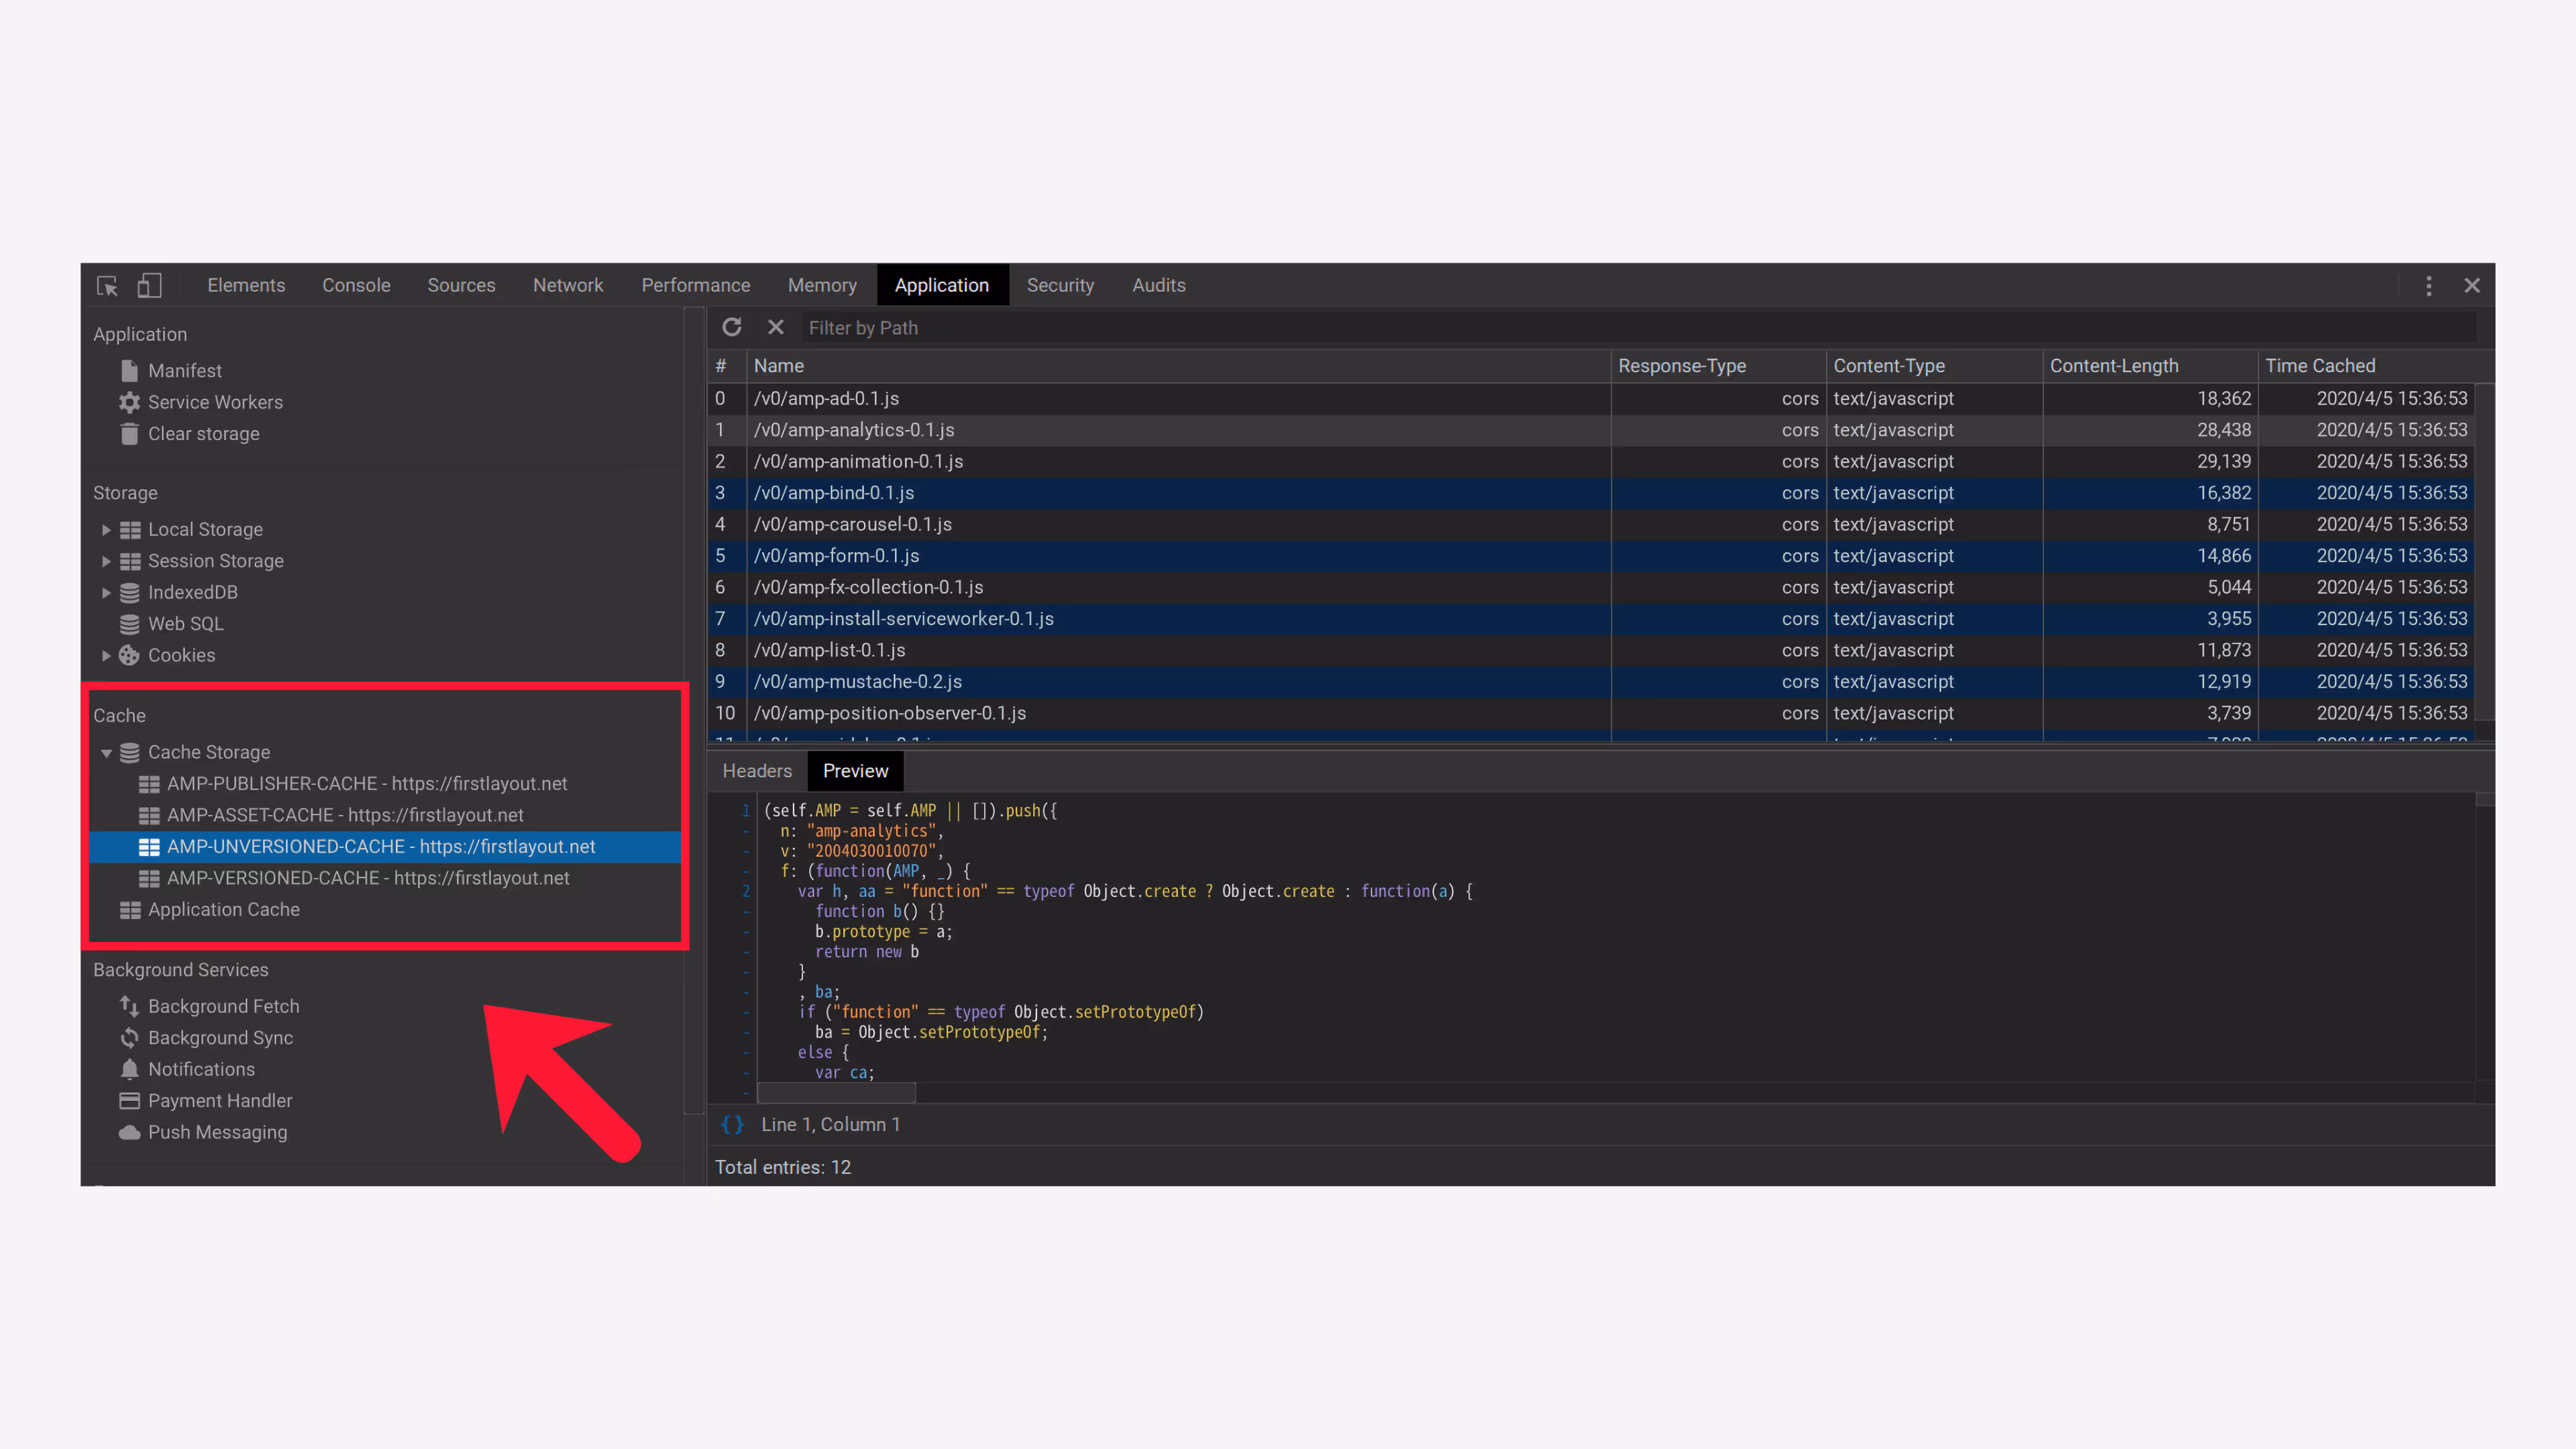Sort by Time Cached column header
Viewport: 2576px width, 1449px height.
click(2367, 366)
